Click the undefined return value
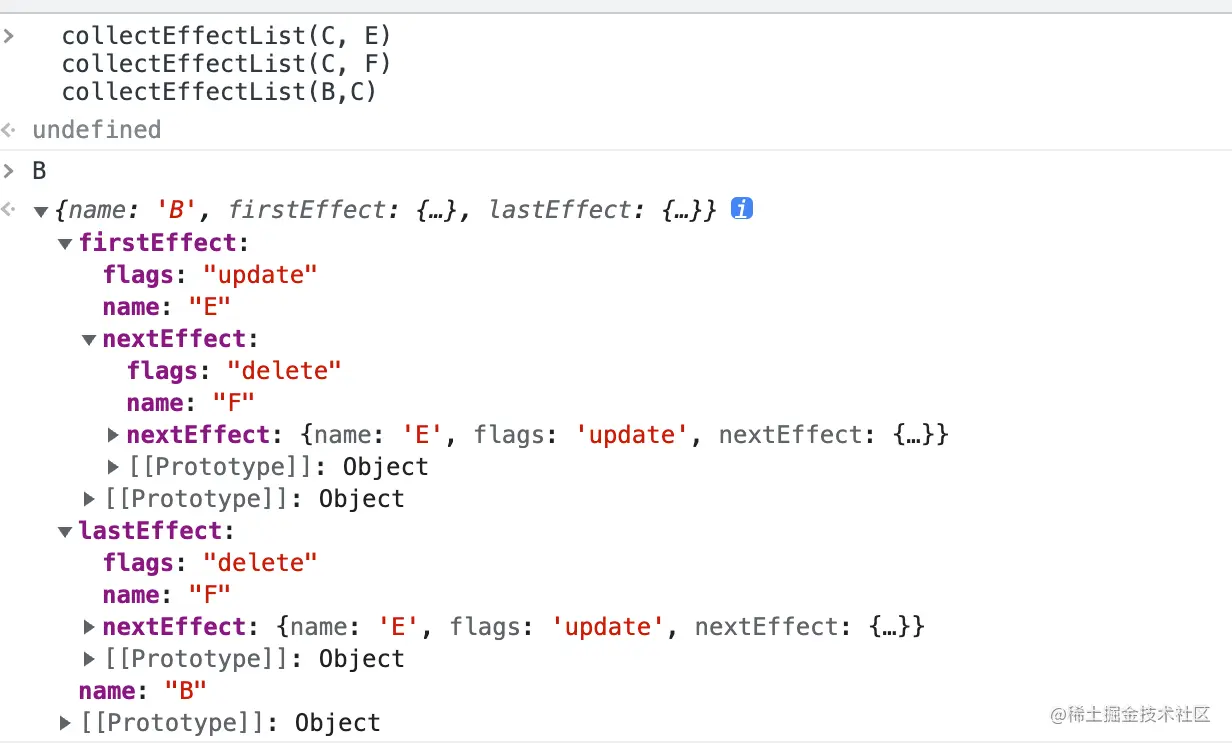1232x746 pixels. point(96,130)
